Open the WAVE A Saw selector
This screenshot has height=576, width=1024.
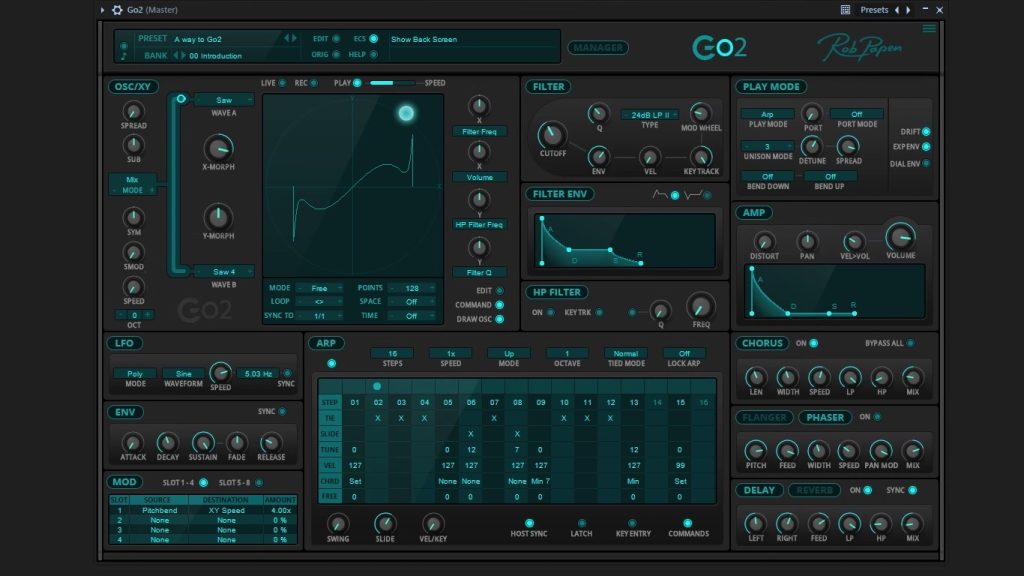click(224, 100)
